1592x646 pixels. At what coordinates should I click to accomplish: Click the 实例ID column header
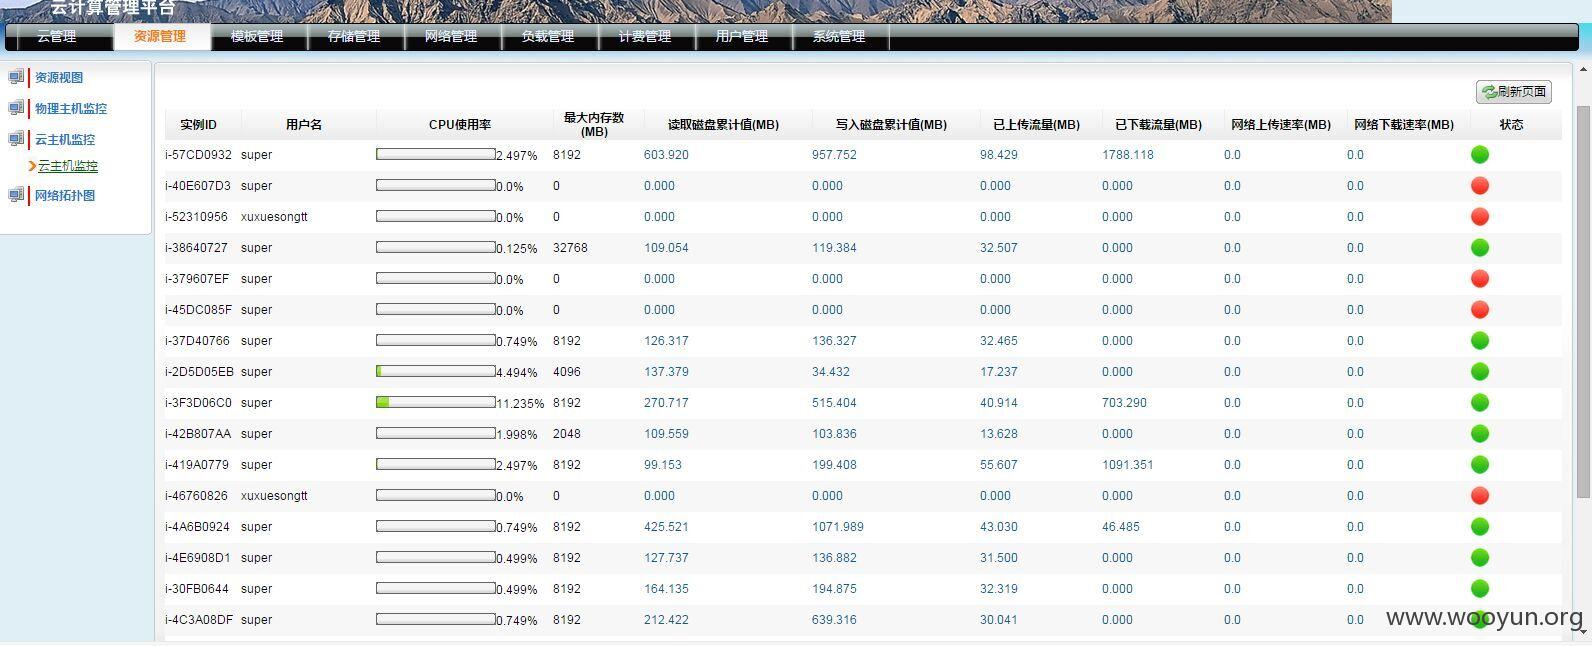(198, 125)
